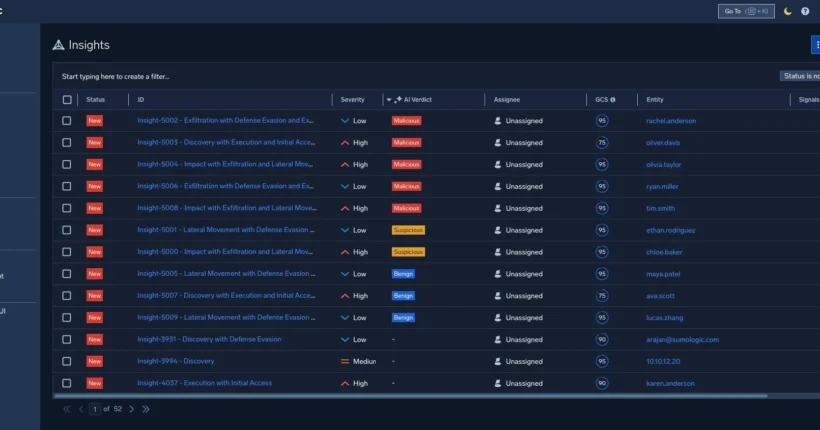The height and width of the screenshot is (430, 820).
Task: Click the assignee person icon for Insight-5000
Action: coord(497,252)
